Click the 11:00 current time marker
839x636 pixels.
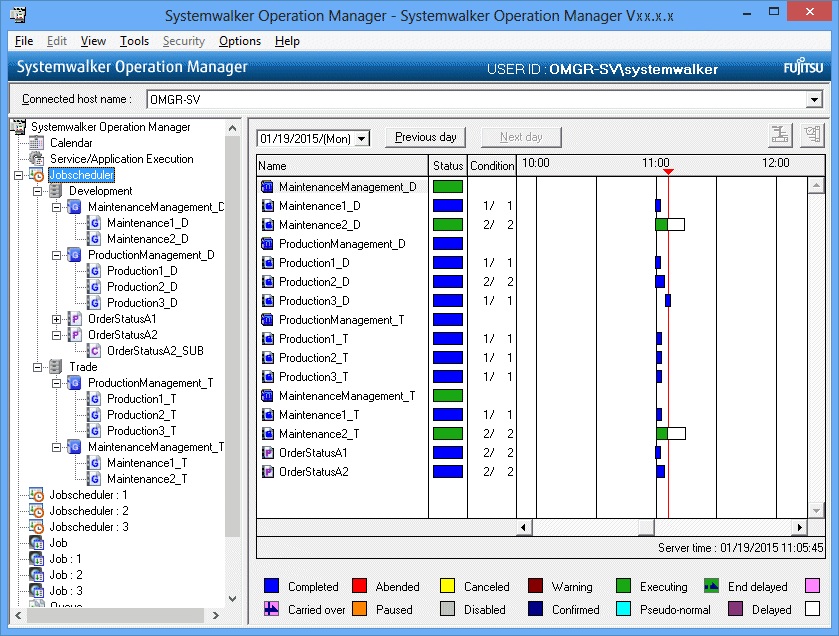coord(668,172)
